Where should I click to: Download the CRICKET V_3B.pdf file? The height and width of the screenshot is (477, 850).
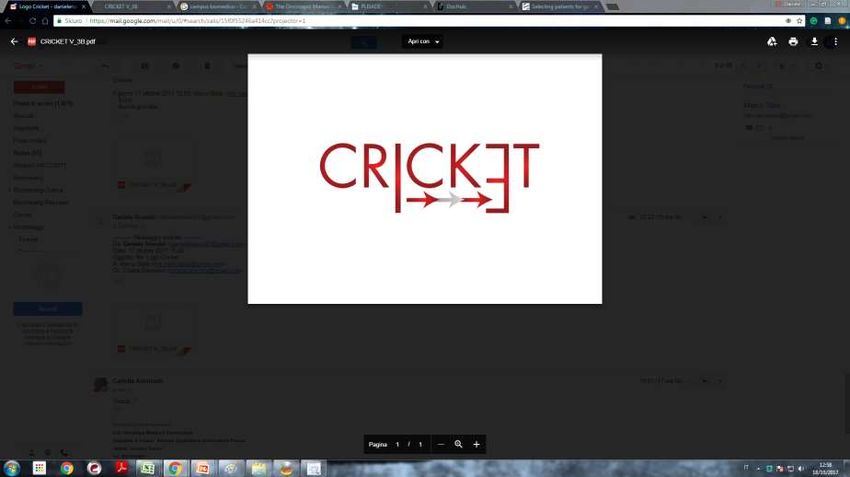814,41
